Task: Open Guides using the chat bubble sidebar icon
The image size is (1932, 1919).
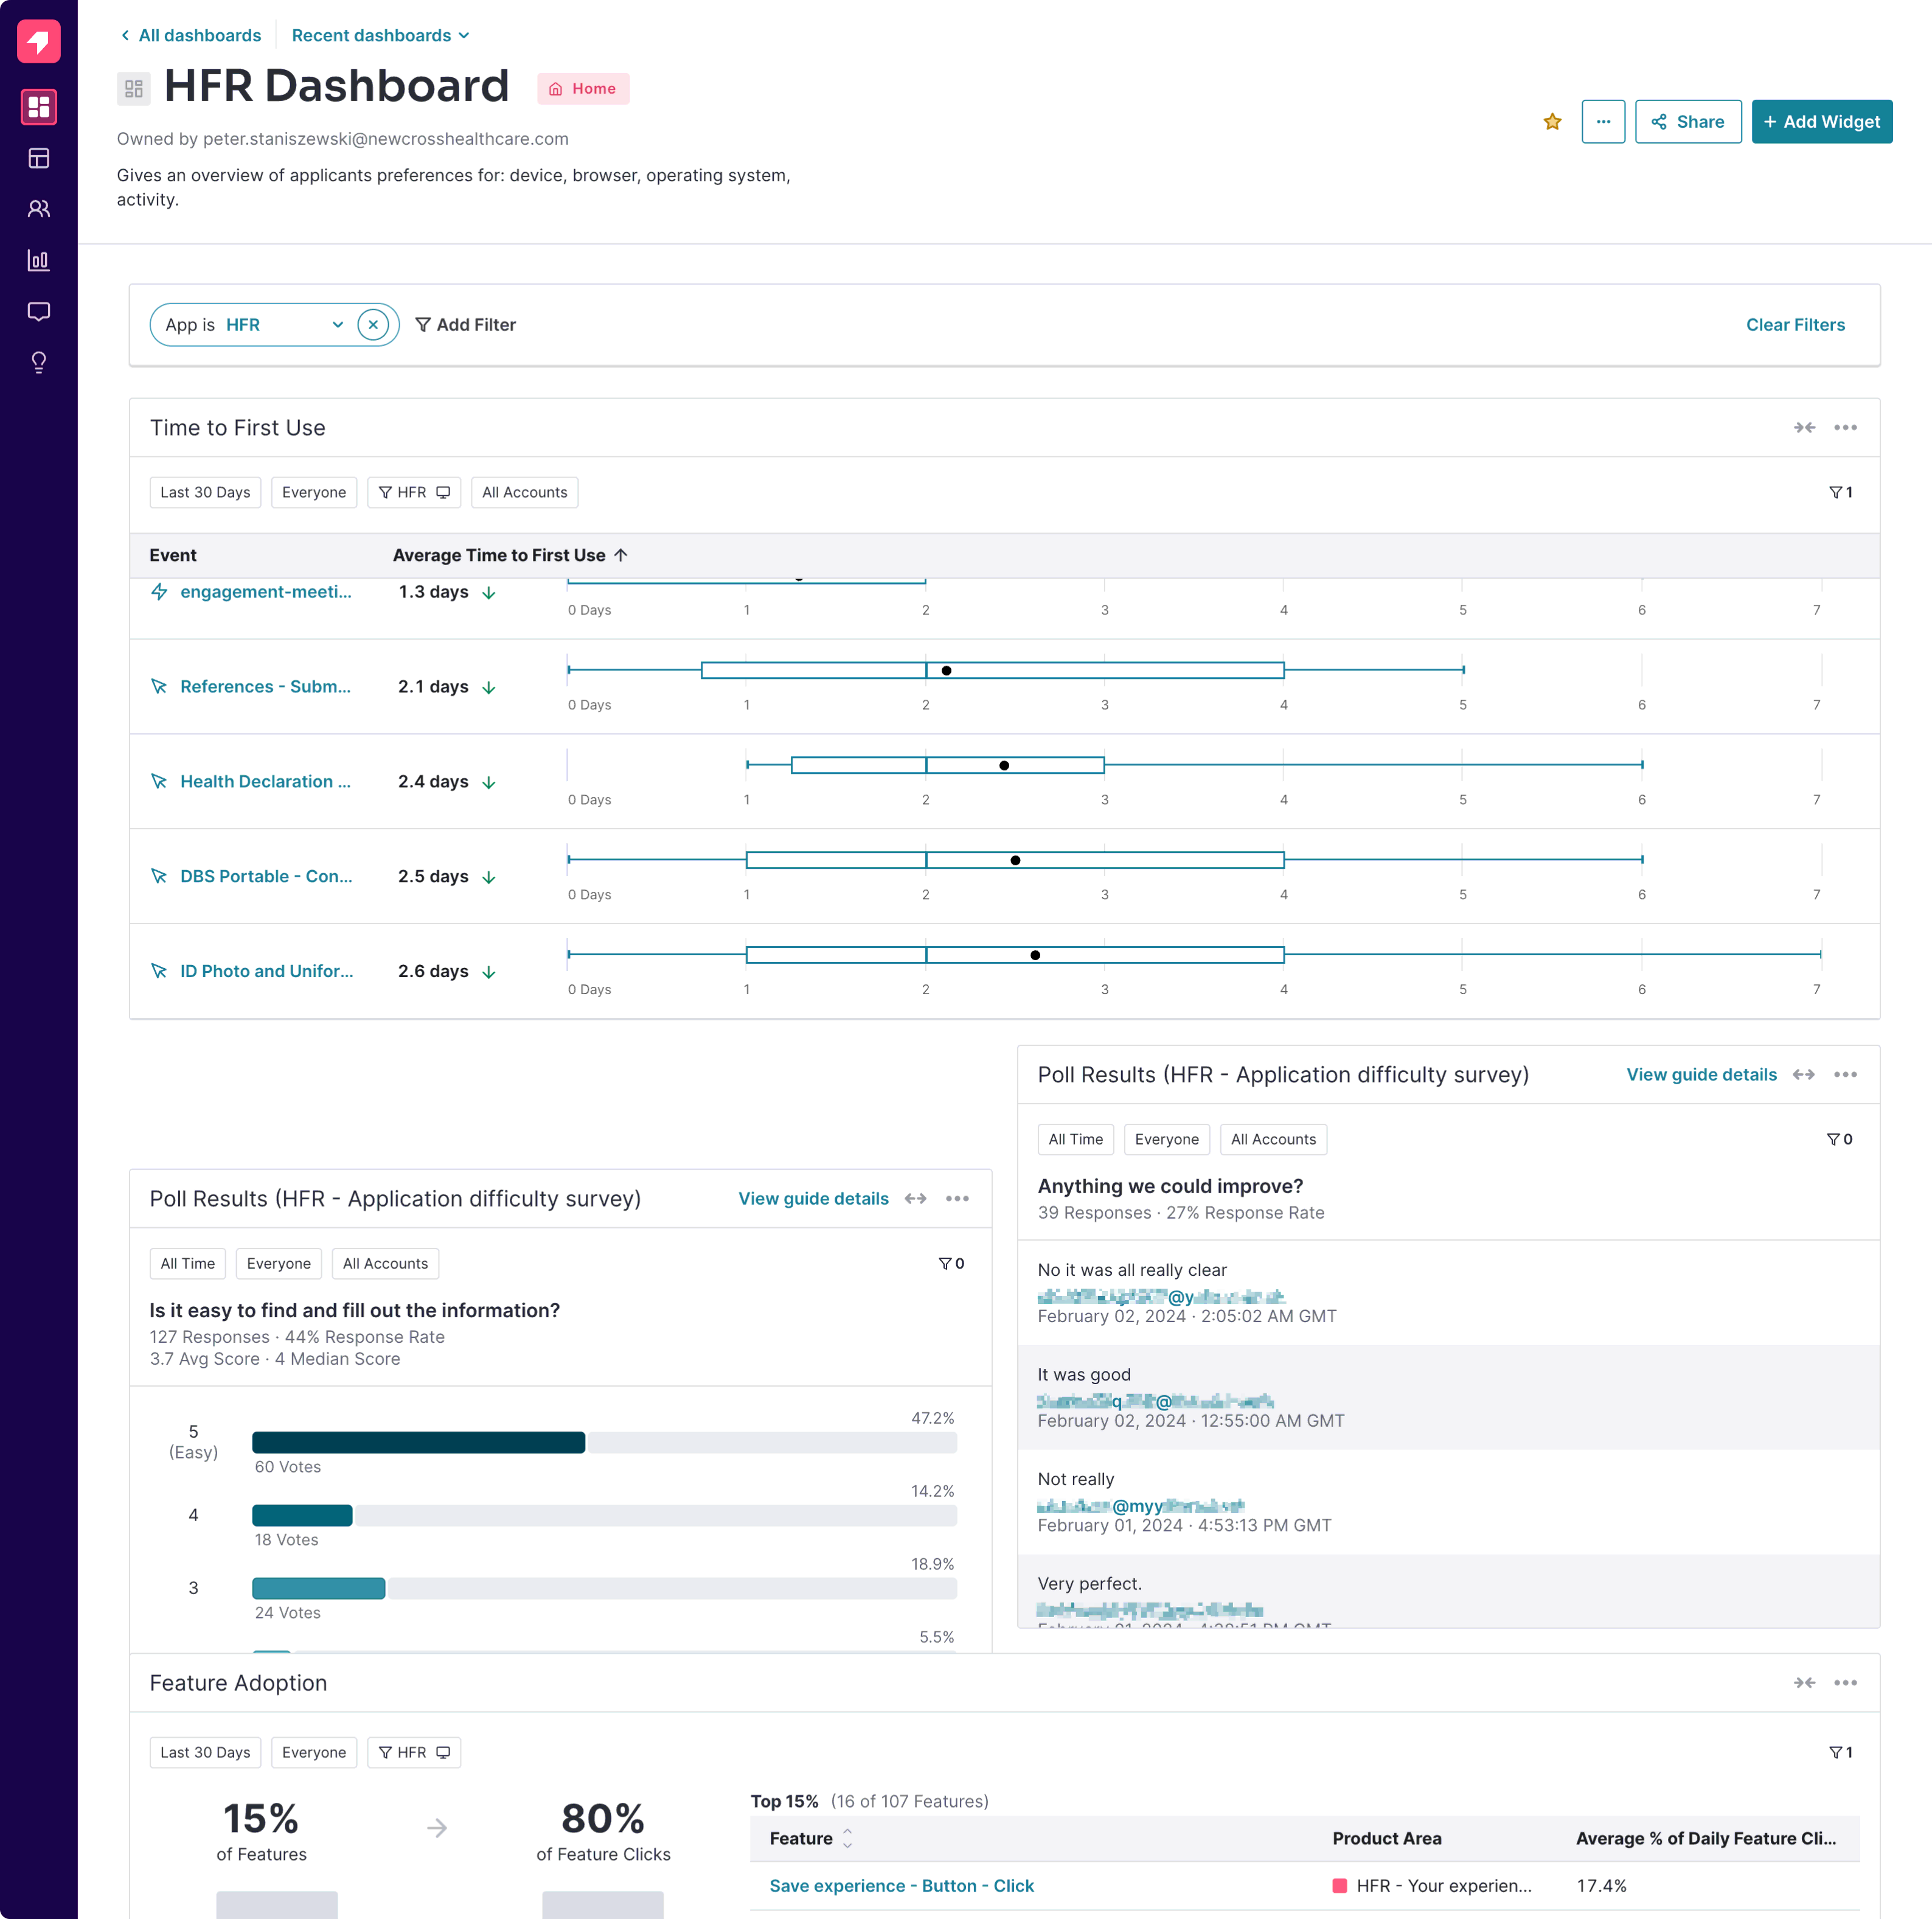Action: (39, 312)
